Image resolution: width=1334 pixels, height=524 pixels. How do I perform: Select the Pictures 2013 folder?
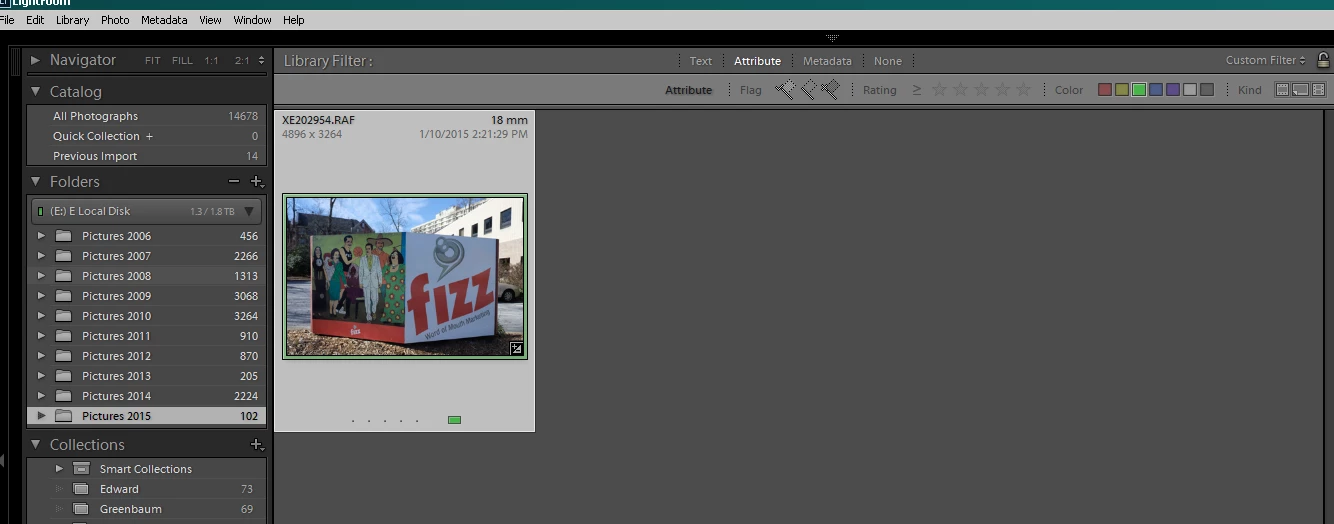[147, 376]
